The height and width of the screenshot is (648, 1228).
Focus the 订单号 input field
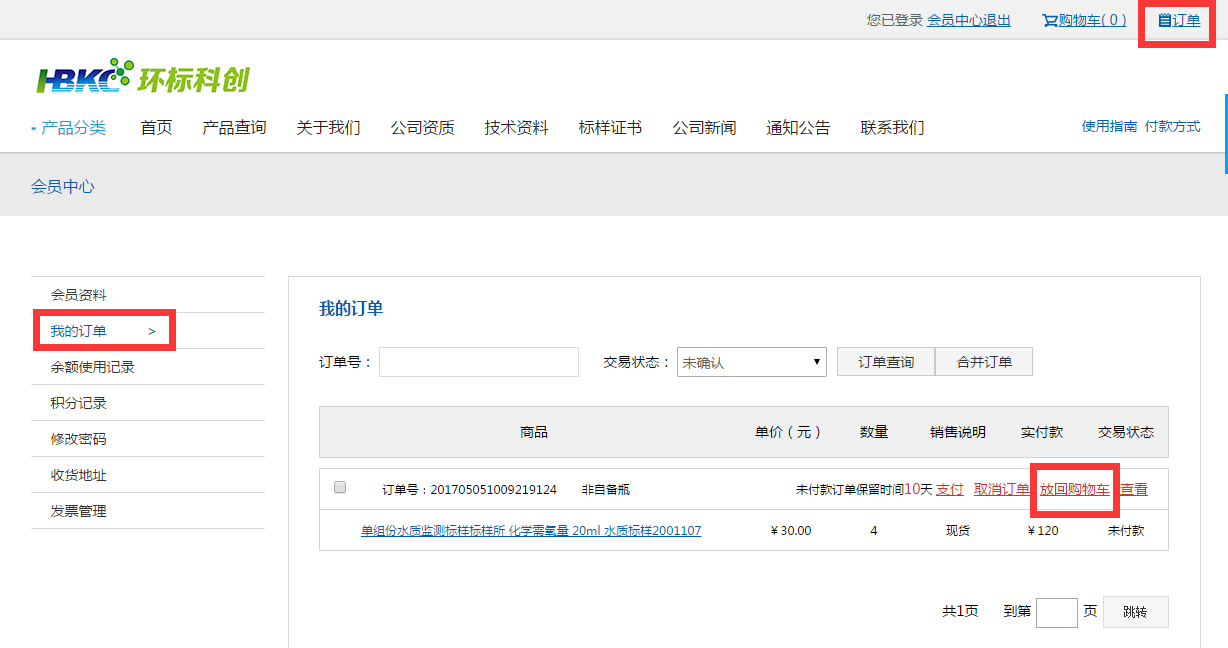click(478, 362)
